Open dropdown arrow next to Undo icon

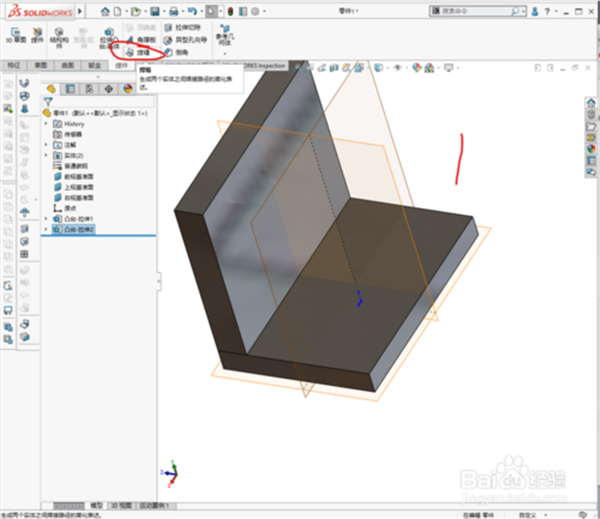pyautogui.click(x=201, y=11)
